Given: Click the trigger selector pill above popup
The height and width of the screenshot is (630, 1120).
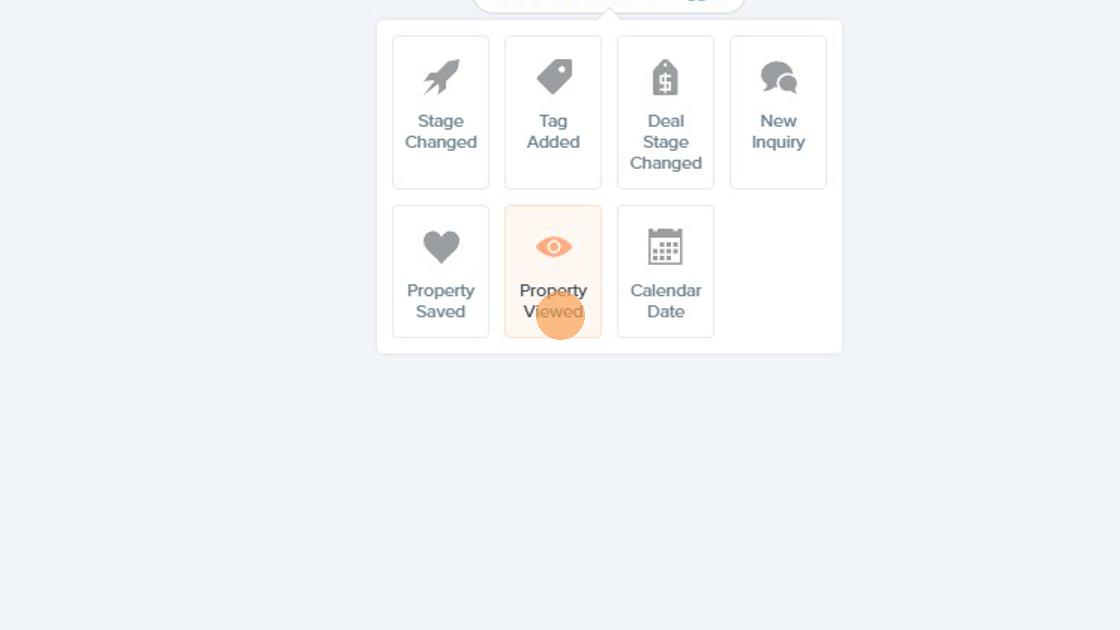Looking at the screenshot, I should 609,5.
